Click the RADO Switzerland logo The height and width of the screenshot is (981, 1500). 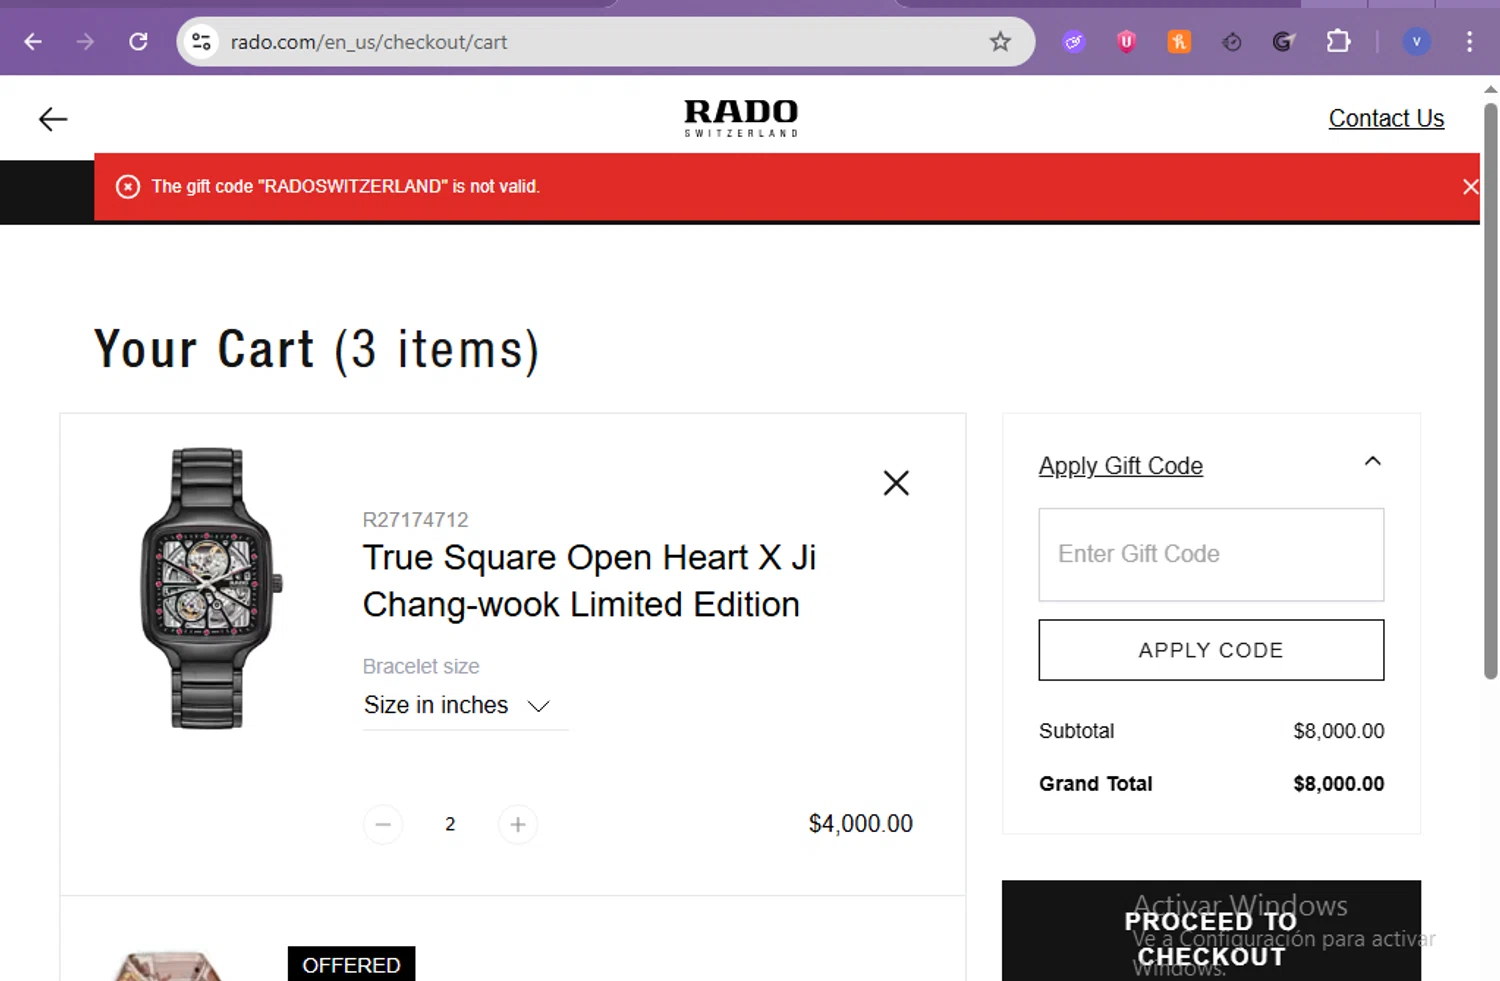click(741, 118)
